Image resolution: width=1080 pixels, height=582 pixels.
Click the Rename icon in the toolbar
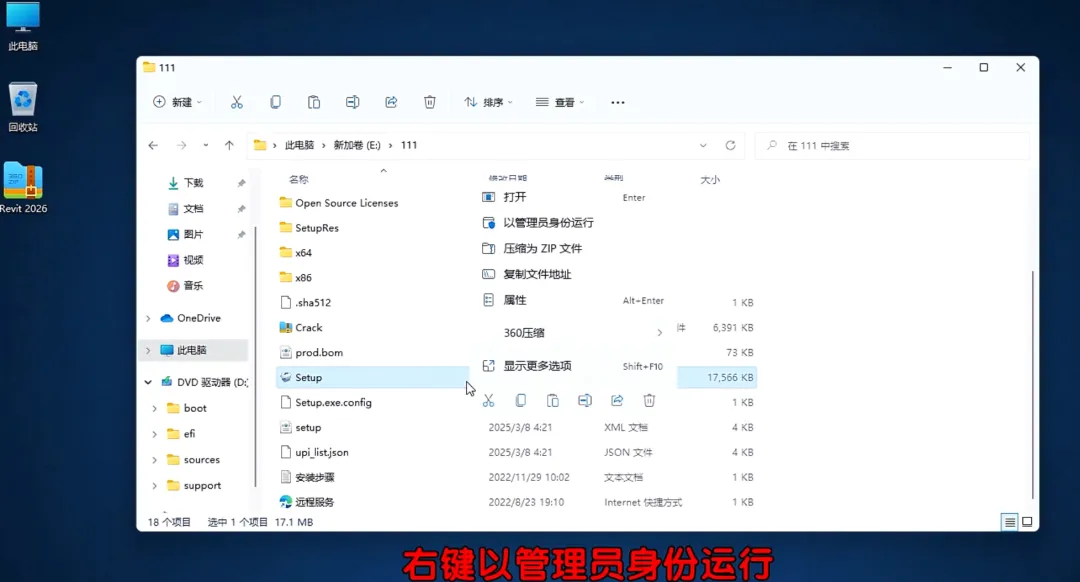pos(352,102)
